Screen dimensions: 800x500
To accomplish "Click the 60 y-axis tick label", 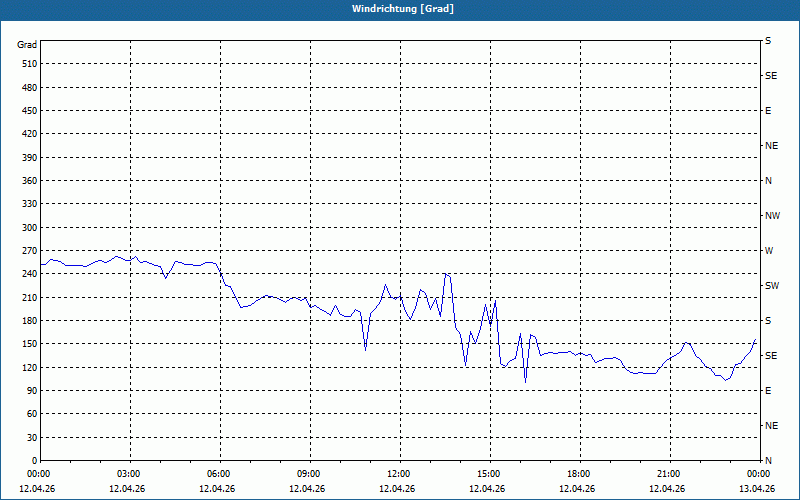I will tap(32, 413).
